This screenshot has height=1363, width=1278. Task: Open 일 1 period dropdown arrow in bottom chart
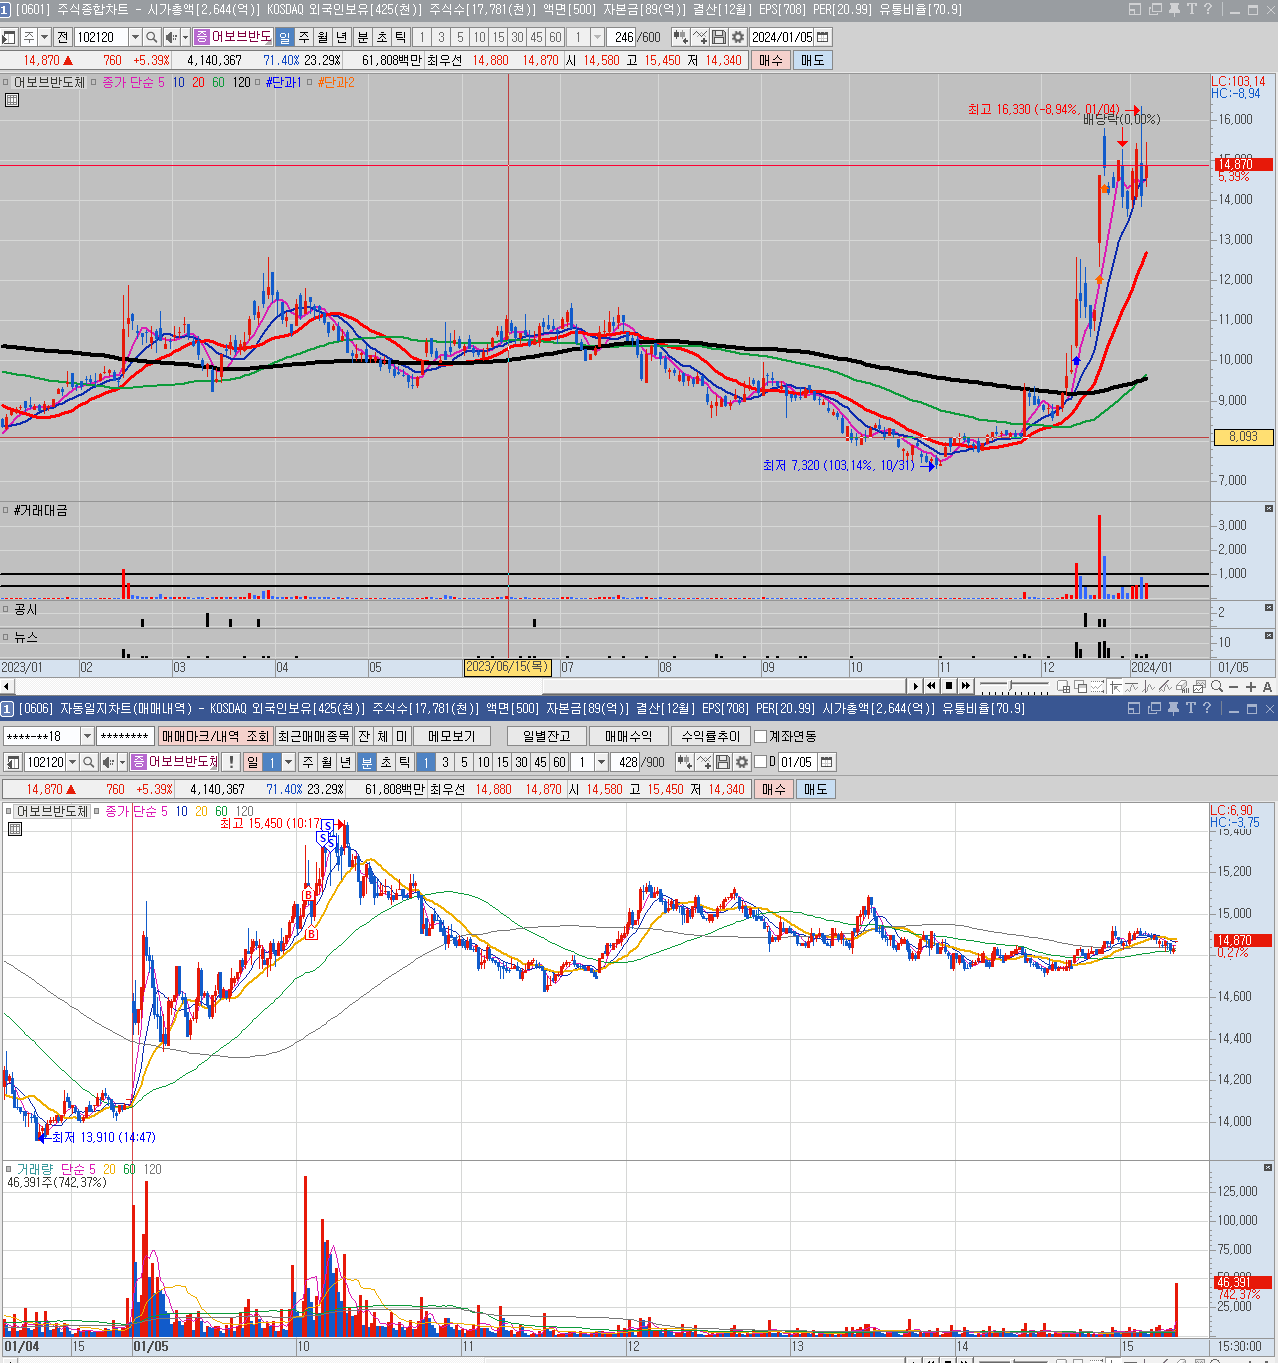[288, 762]
